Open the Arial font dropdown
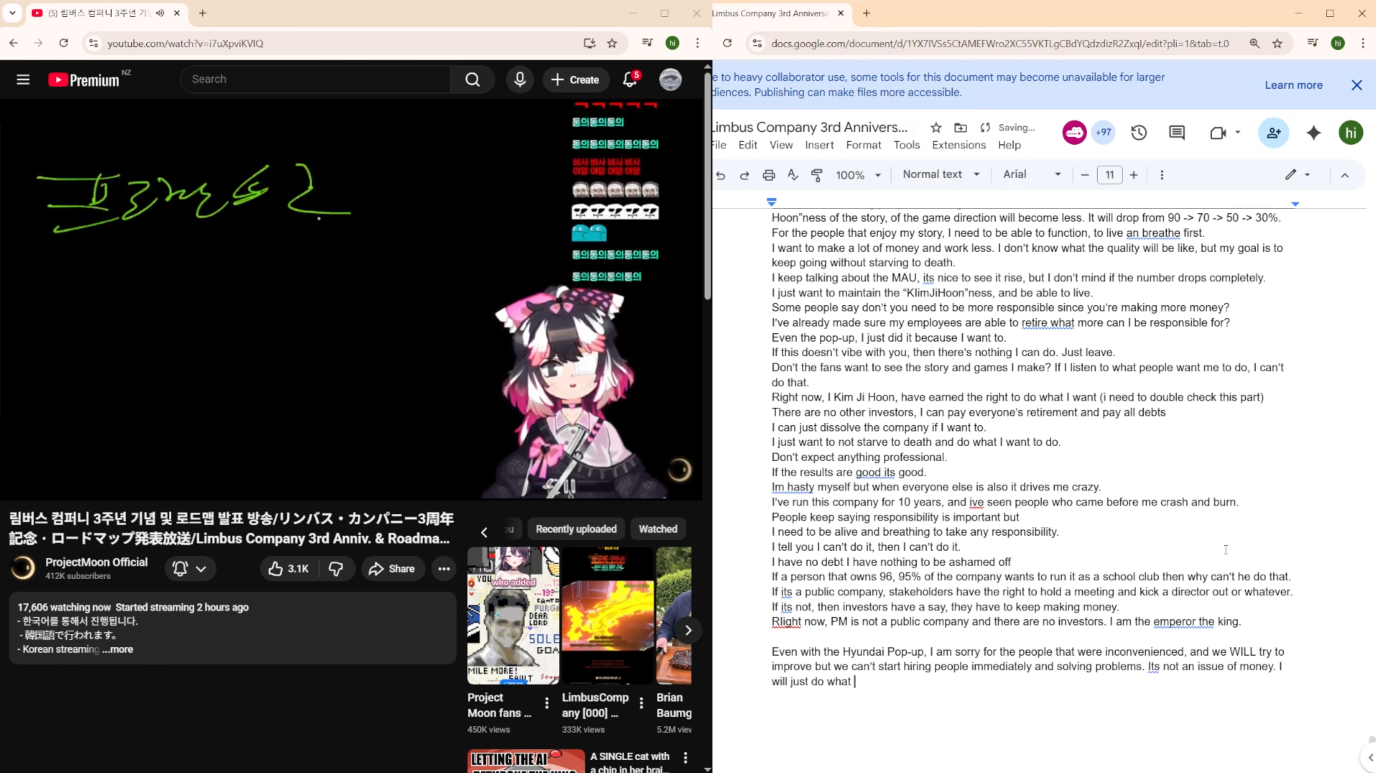Image resolution: width=1376 pixels, height=773 pixels. (1032, 175)
